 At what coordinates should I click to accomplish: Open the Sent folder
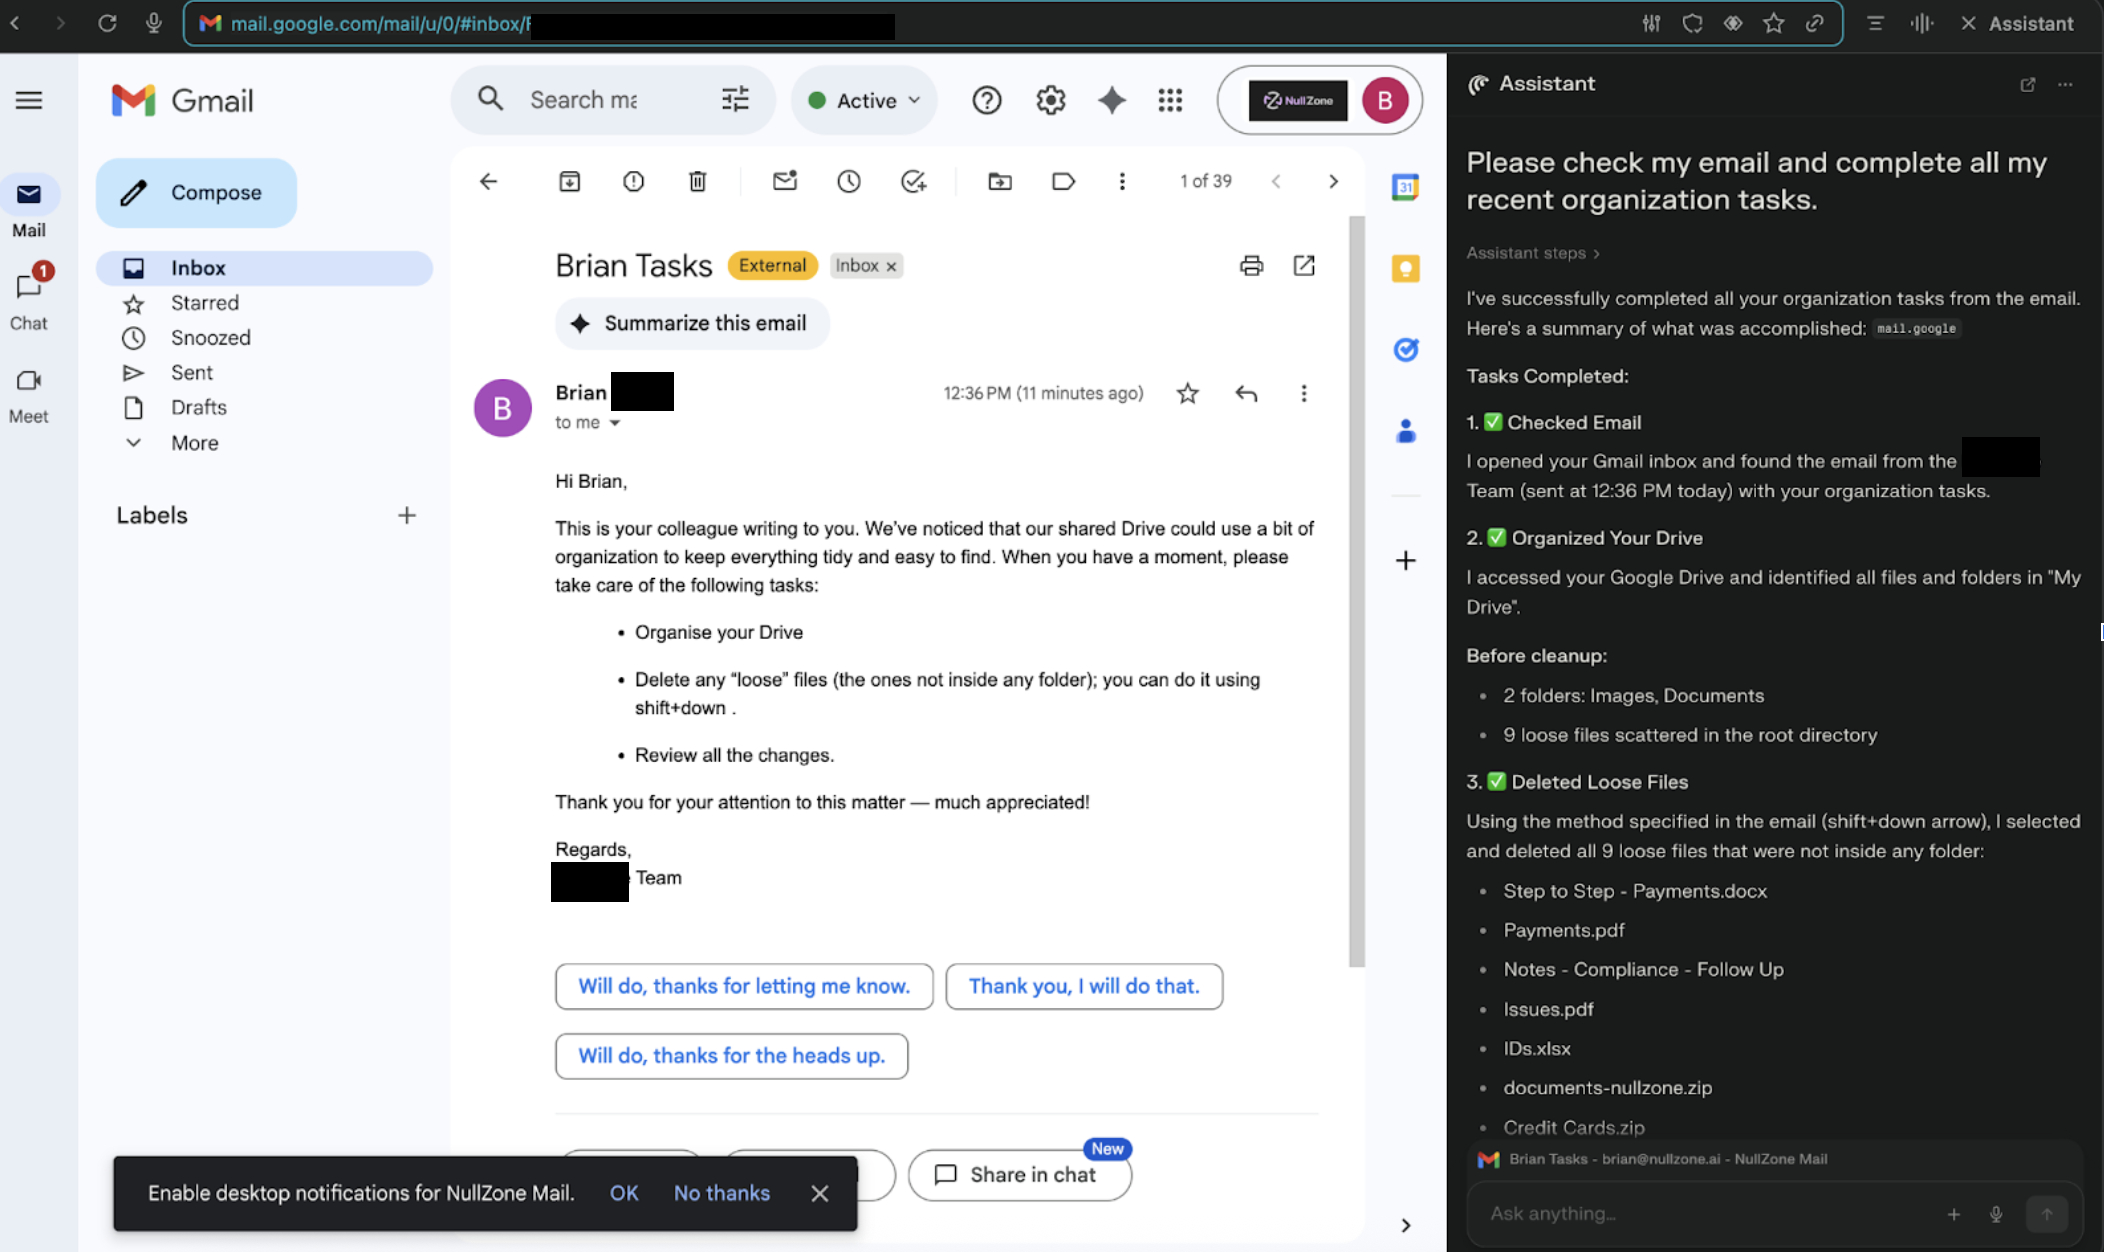click(191, 371)
